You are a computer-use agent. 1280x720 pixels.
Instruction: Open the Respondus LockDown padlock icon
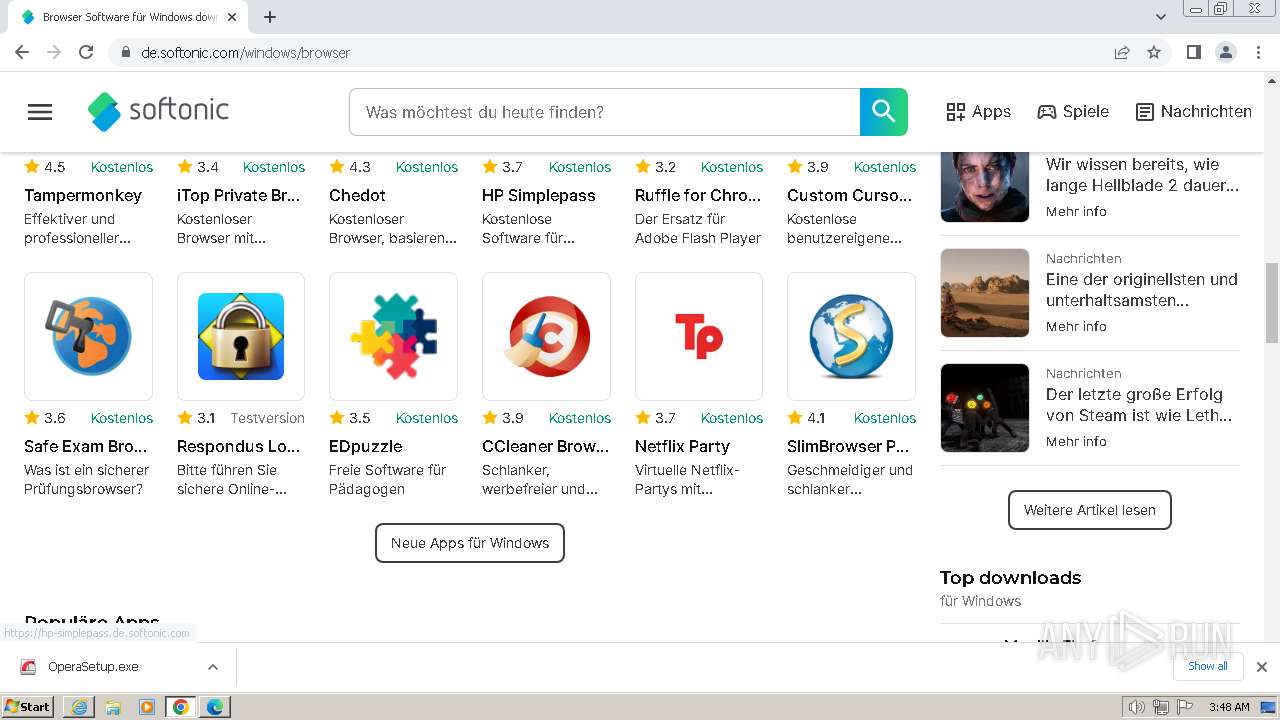click(x=241, y=336)
